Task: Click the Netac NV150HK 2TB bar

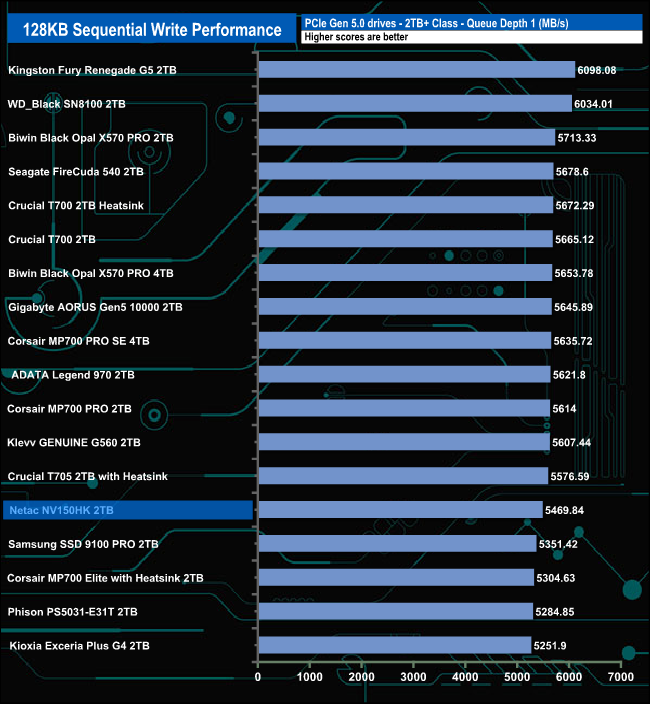Action: tap(401, 510)
